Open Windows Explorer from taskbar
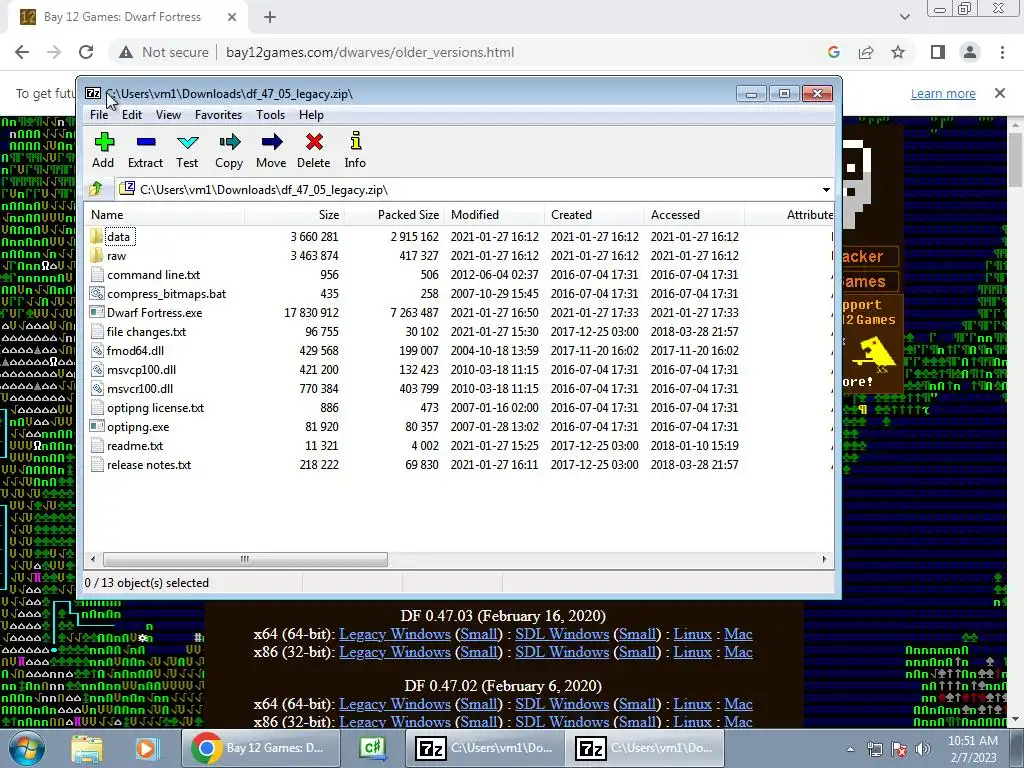Viewport: 1024px width, 768px height. [x=86, y=748]
